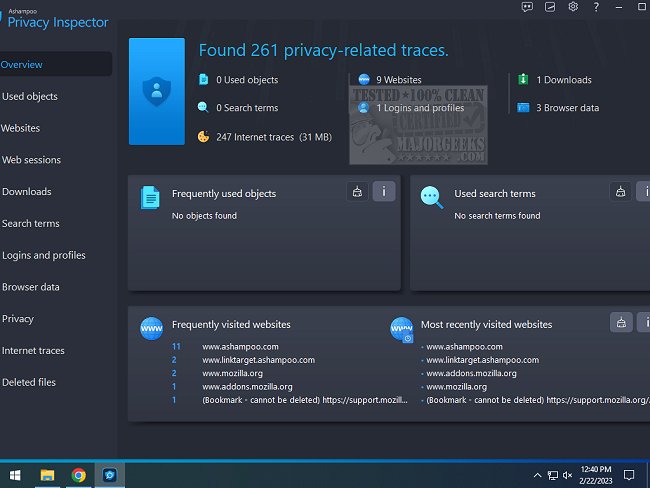This screenshot has height=488, width=650.
Task: Select www.linktarget.ashampoo.com in Most recently visited
Action: pos(483,360)
